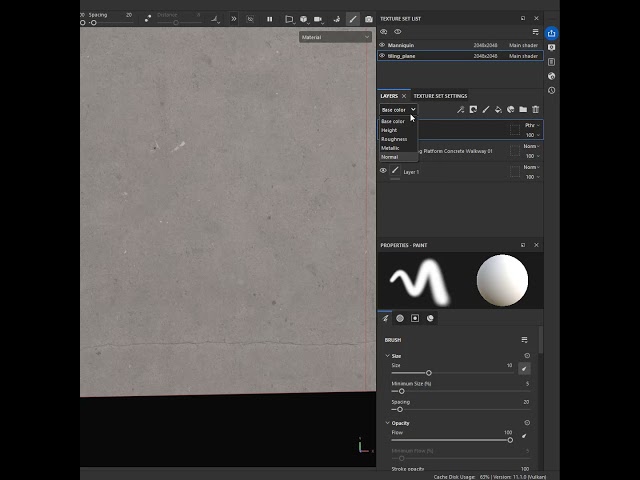This screenshot has width=640, height=480.
Task: Open the Alpha properties tab icon
Action: pyautogui.click(x=400, y=318)
